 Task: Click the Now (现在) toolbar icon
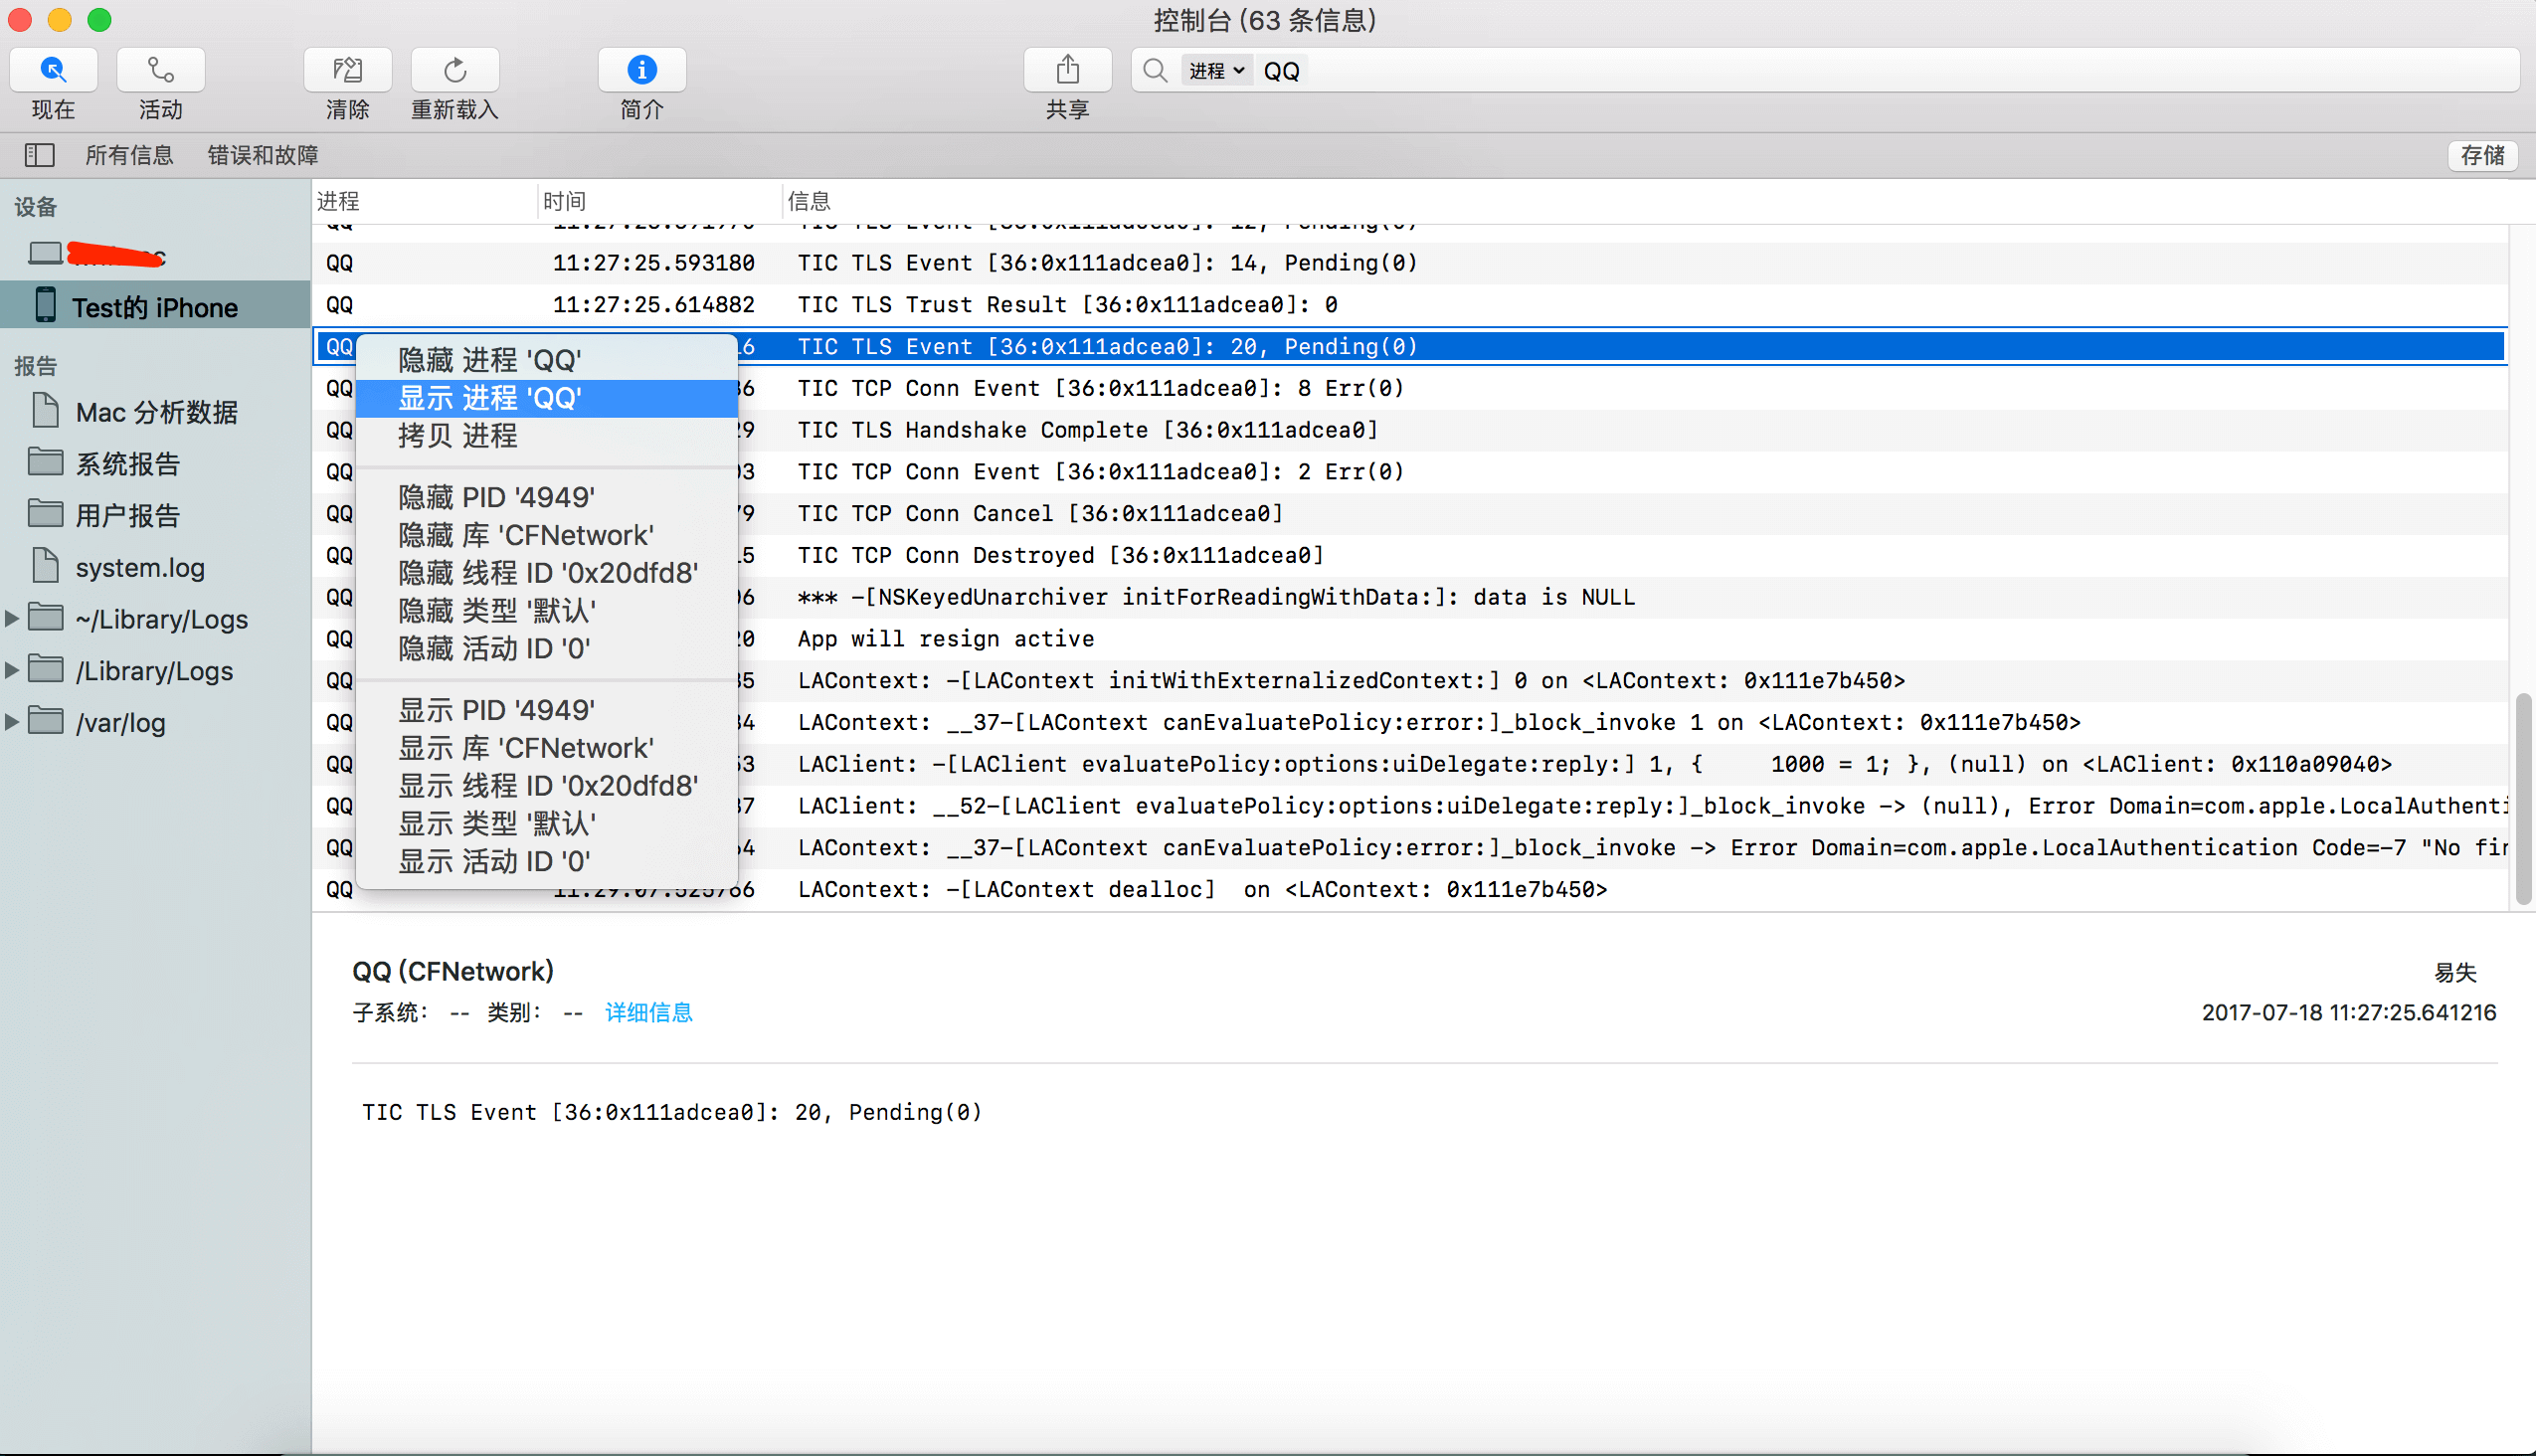click(x=53, y=70)
